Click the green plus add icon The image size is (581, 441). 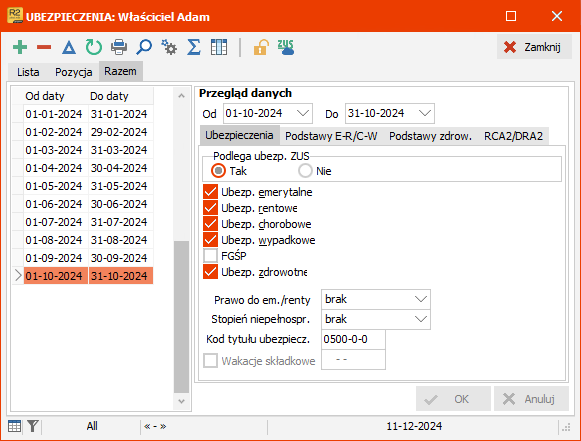20,47
